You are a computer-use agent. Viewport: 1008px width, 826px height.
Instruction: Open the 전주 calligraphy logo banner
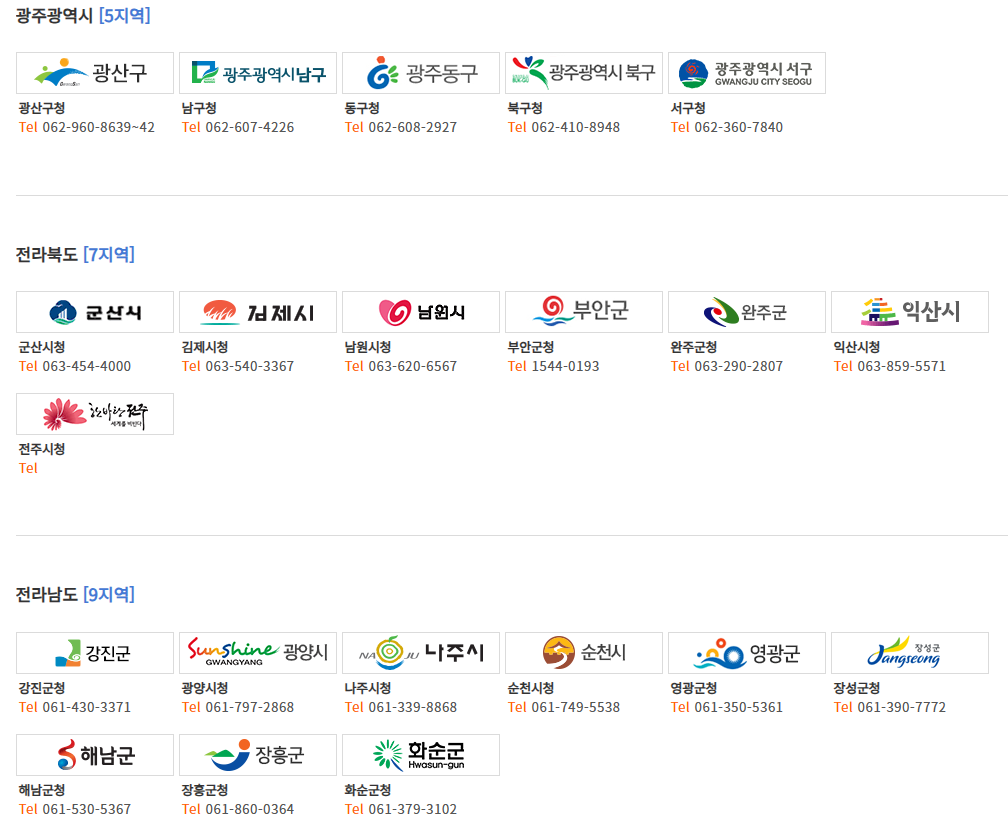click(95, 414)
